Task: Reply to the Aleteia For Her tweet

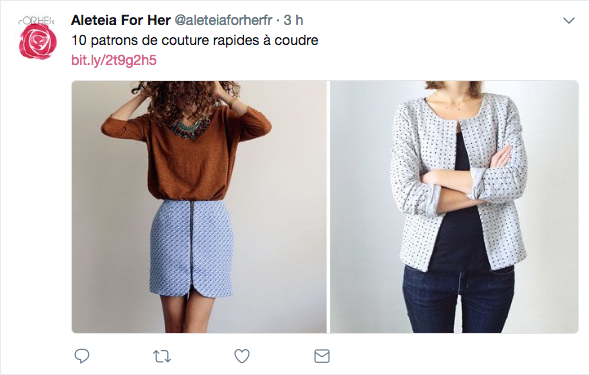Action: (x=82, y=356)
